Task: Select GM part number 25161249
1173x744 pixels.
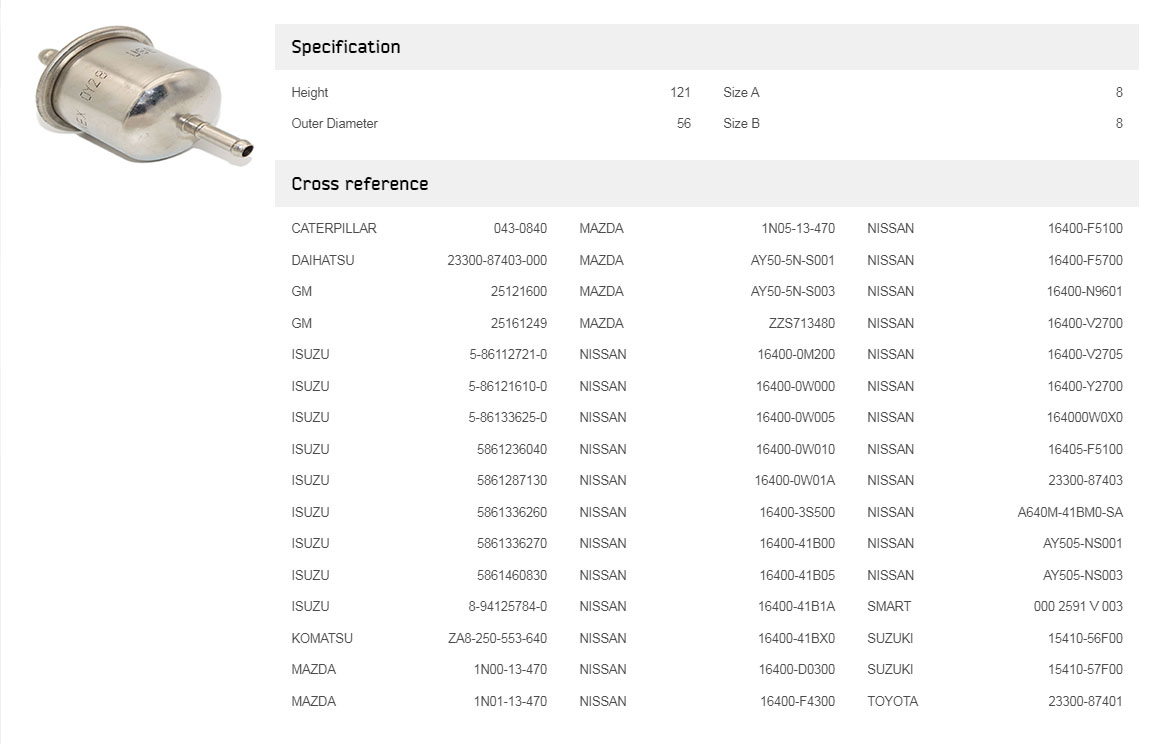Action: (x=518, y=324)
